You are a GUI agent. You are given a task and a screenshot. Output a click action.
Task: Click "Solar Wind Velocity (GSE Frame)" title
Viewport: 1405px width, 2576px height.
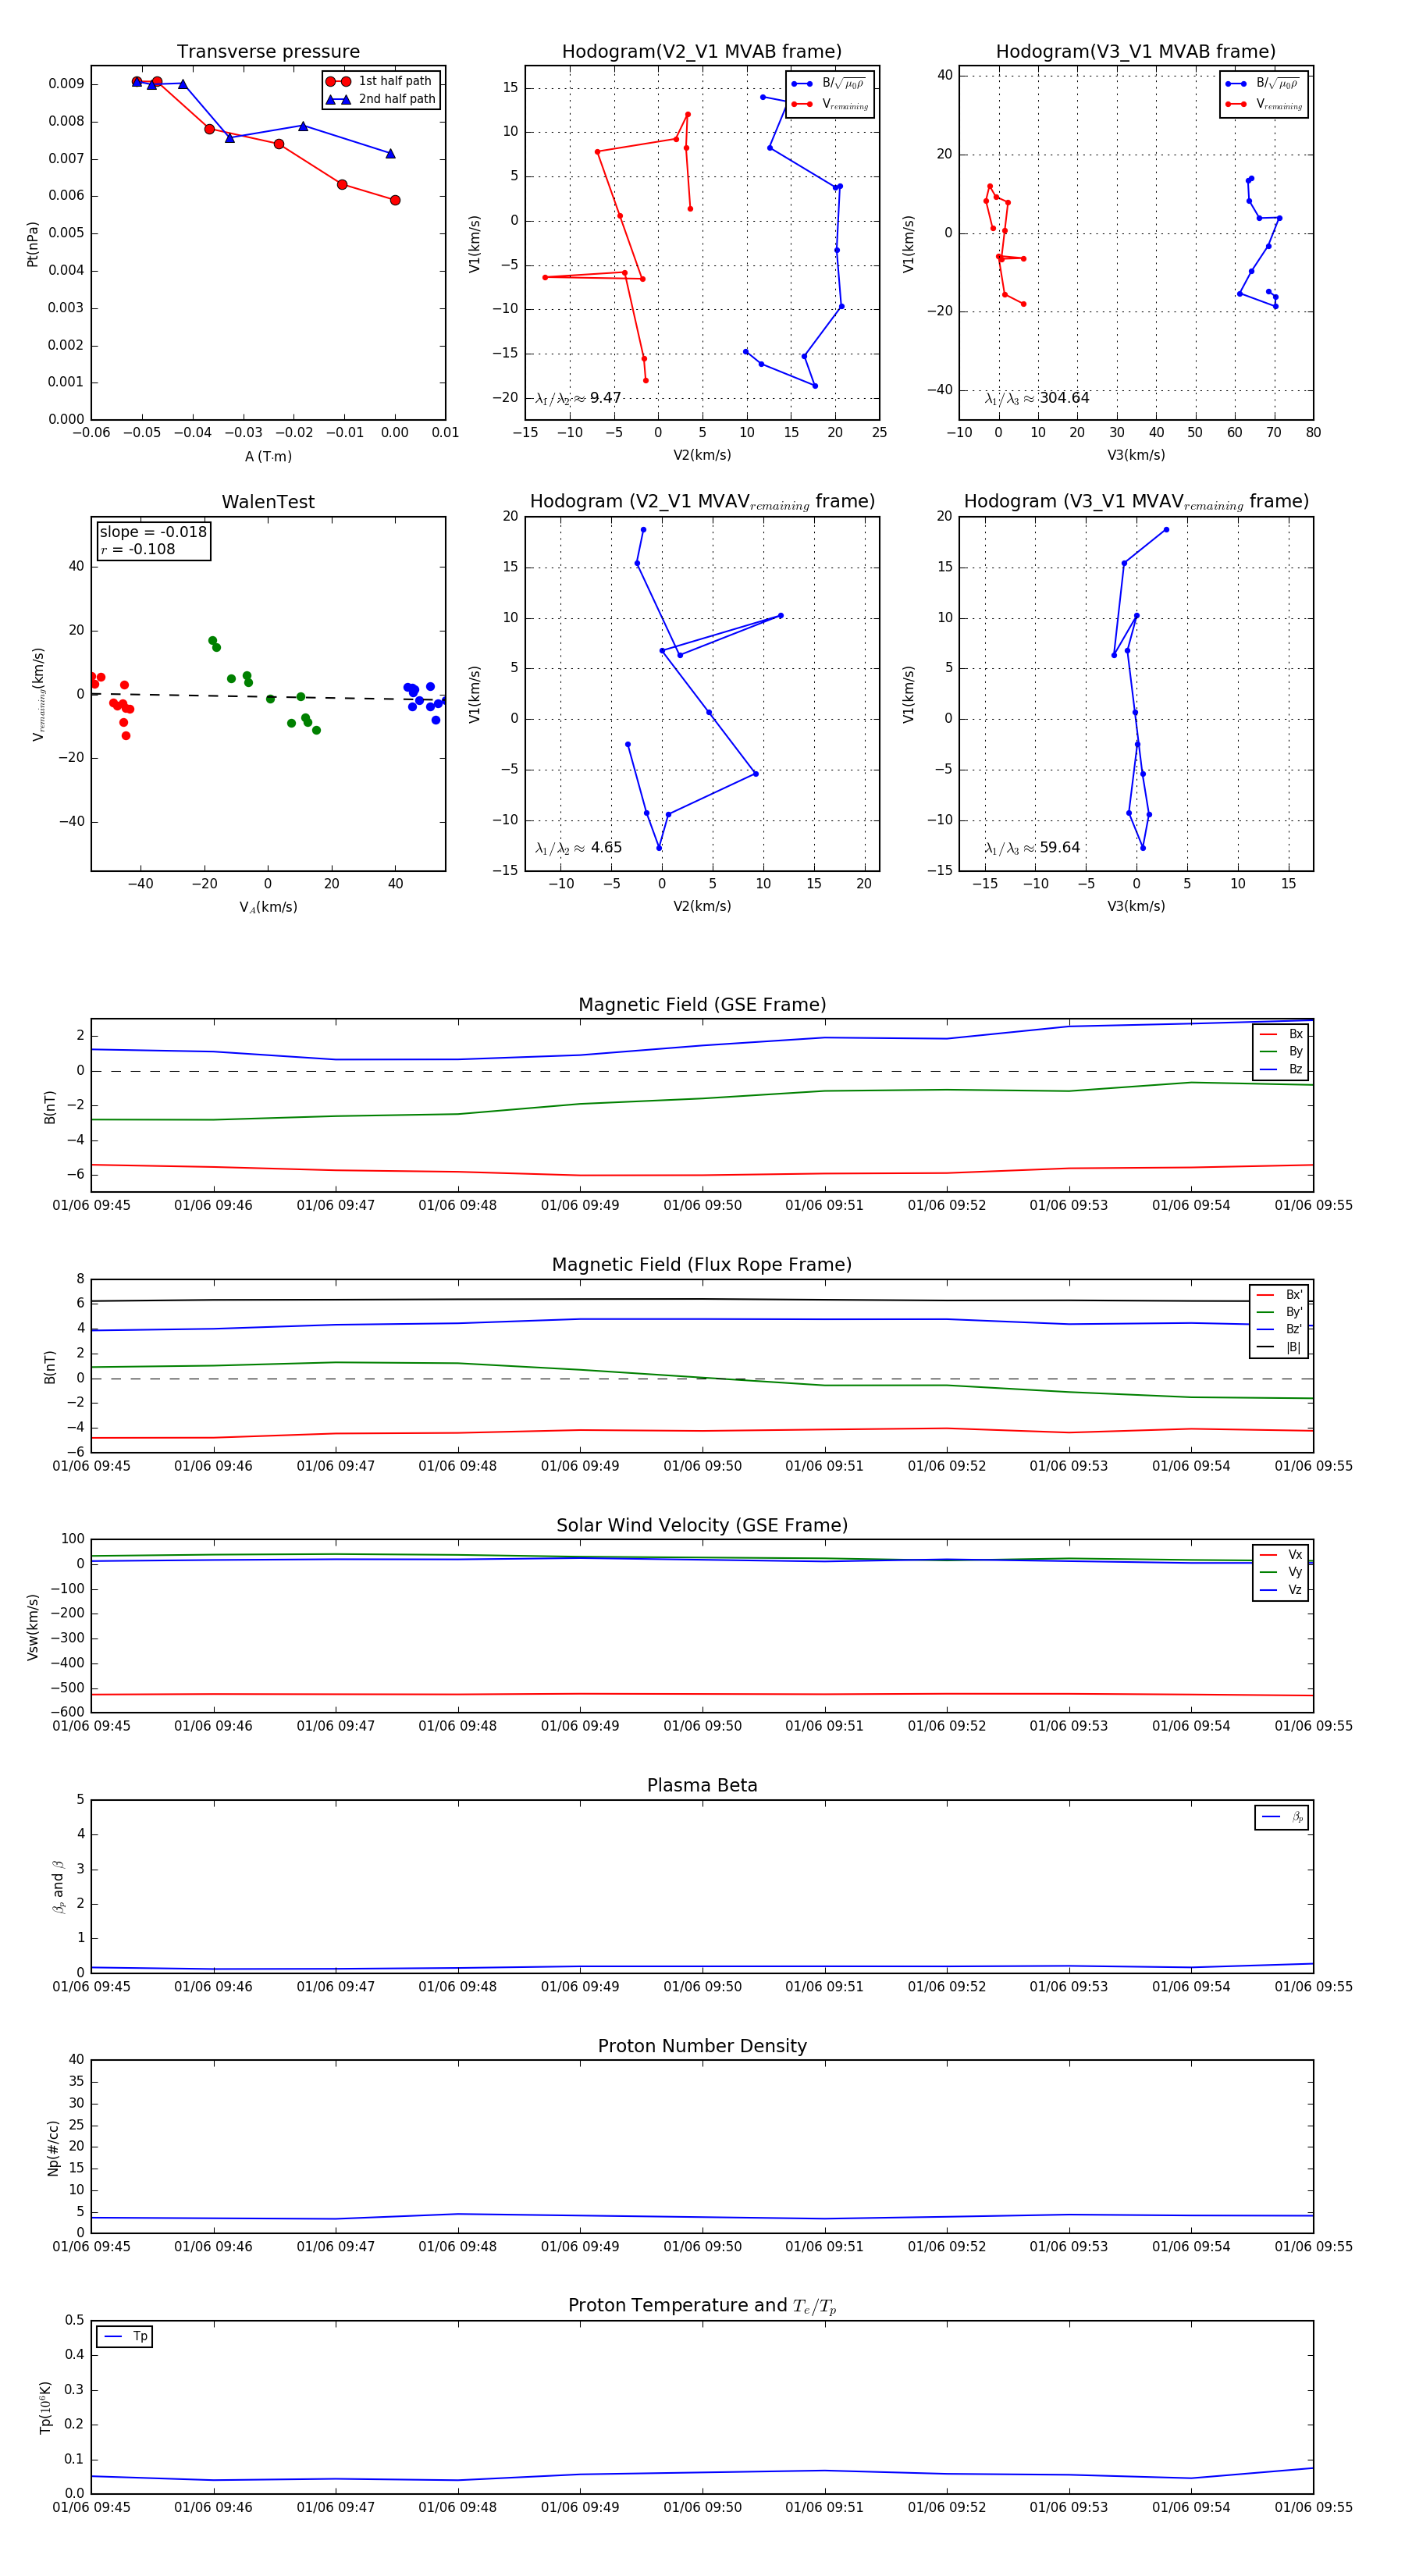(702, 1525)
